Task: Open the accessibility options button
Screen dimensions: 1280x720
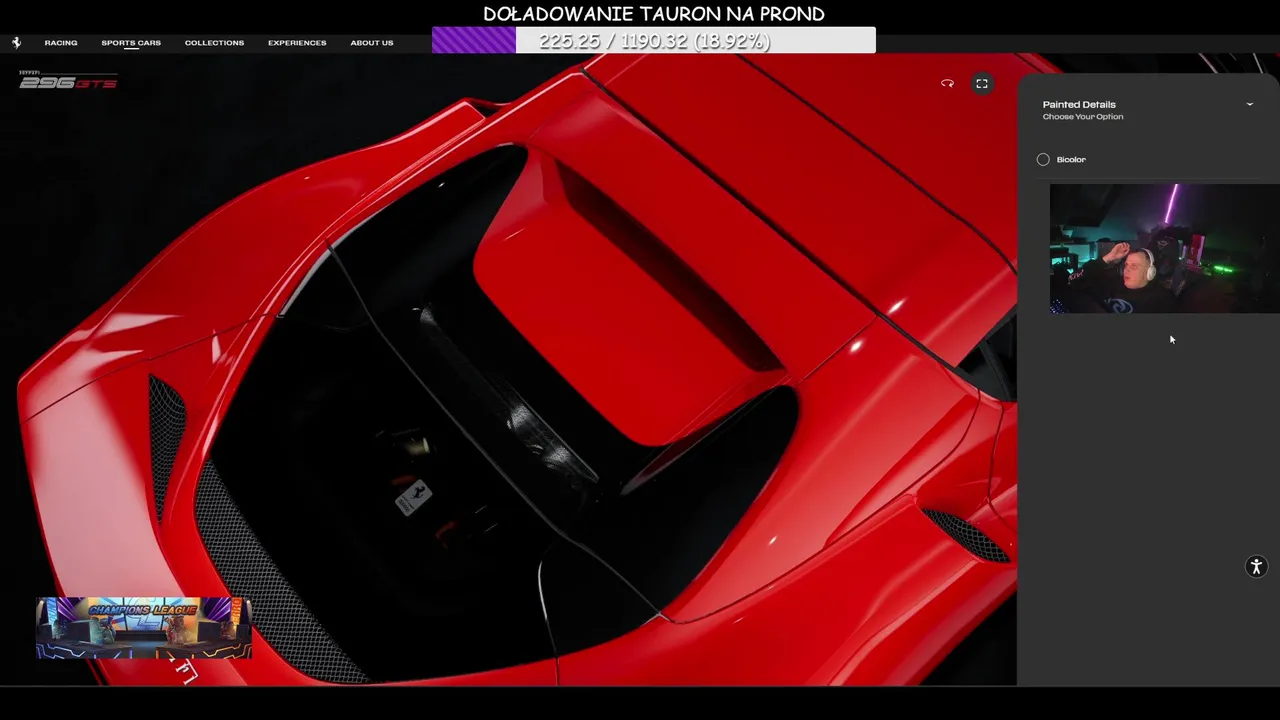Action: (x=1256, y=567)
